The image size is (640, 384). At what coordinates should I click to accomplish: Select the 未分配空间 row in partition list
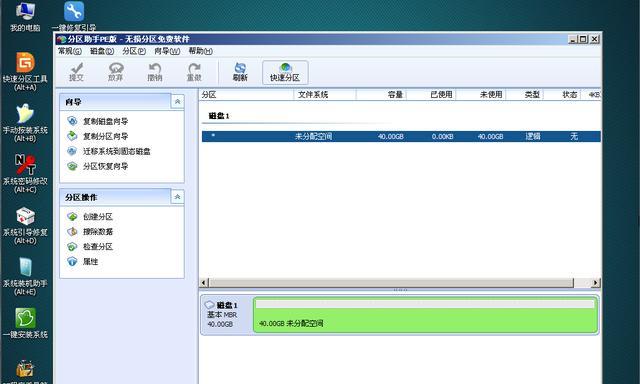[401, 136]
